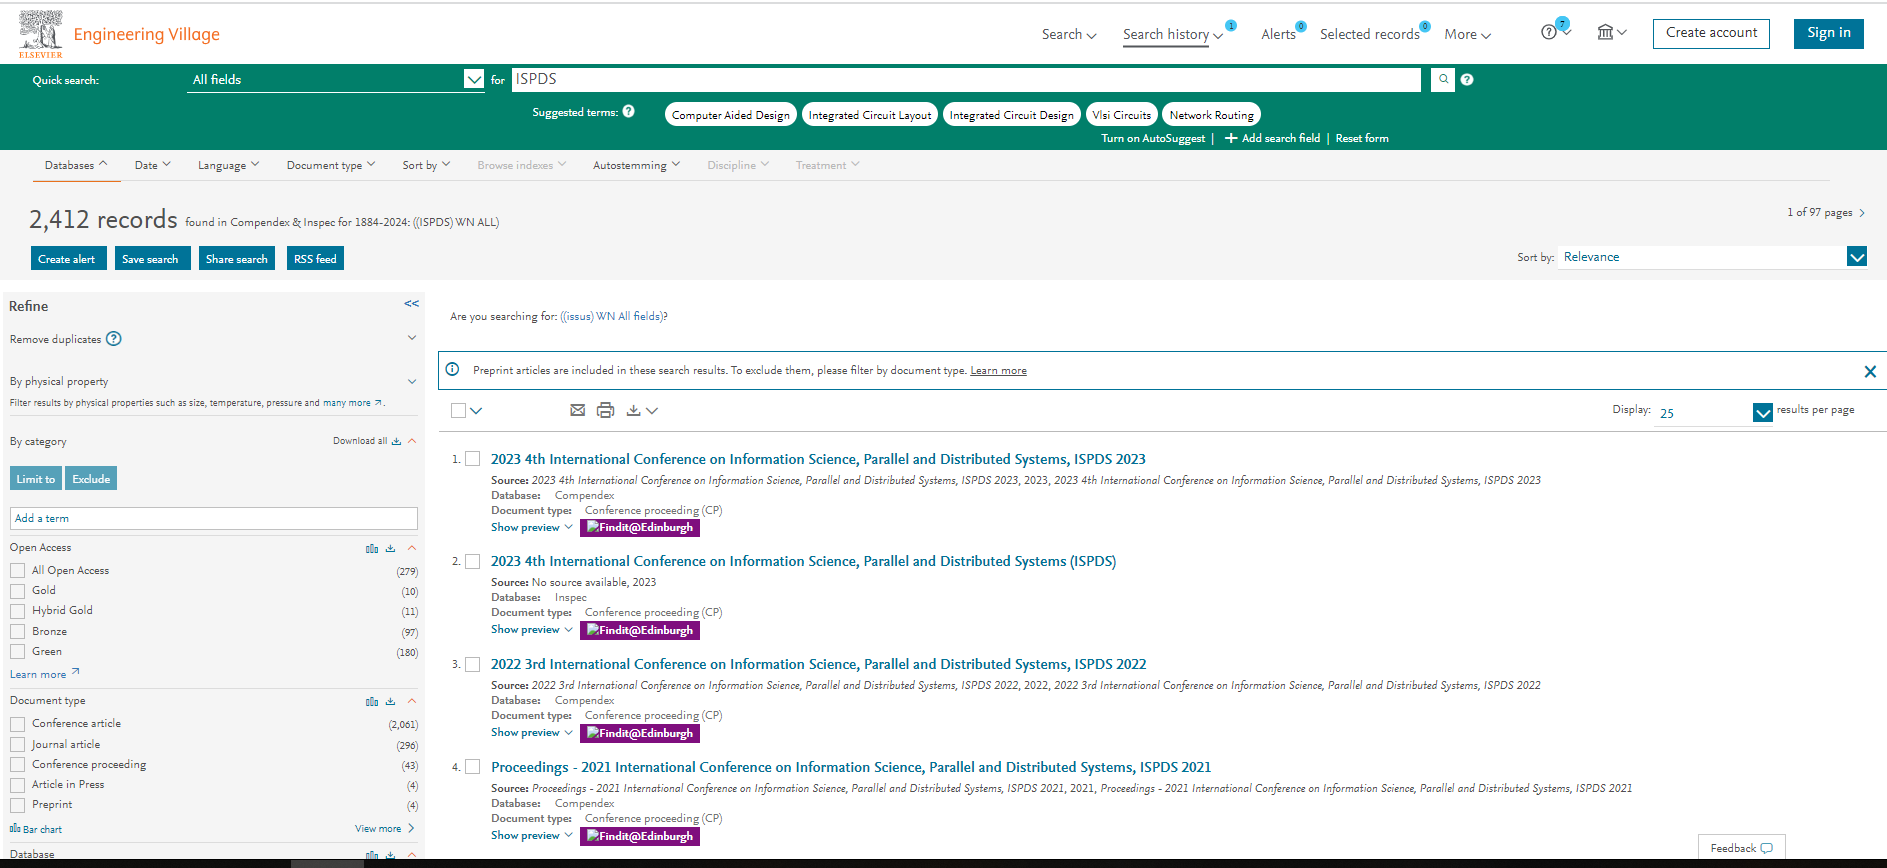
Task: Select the Journal article checkbox
Action: pyautogui.click(x=17, y=744)
